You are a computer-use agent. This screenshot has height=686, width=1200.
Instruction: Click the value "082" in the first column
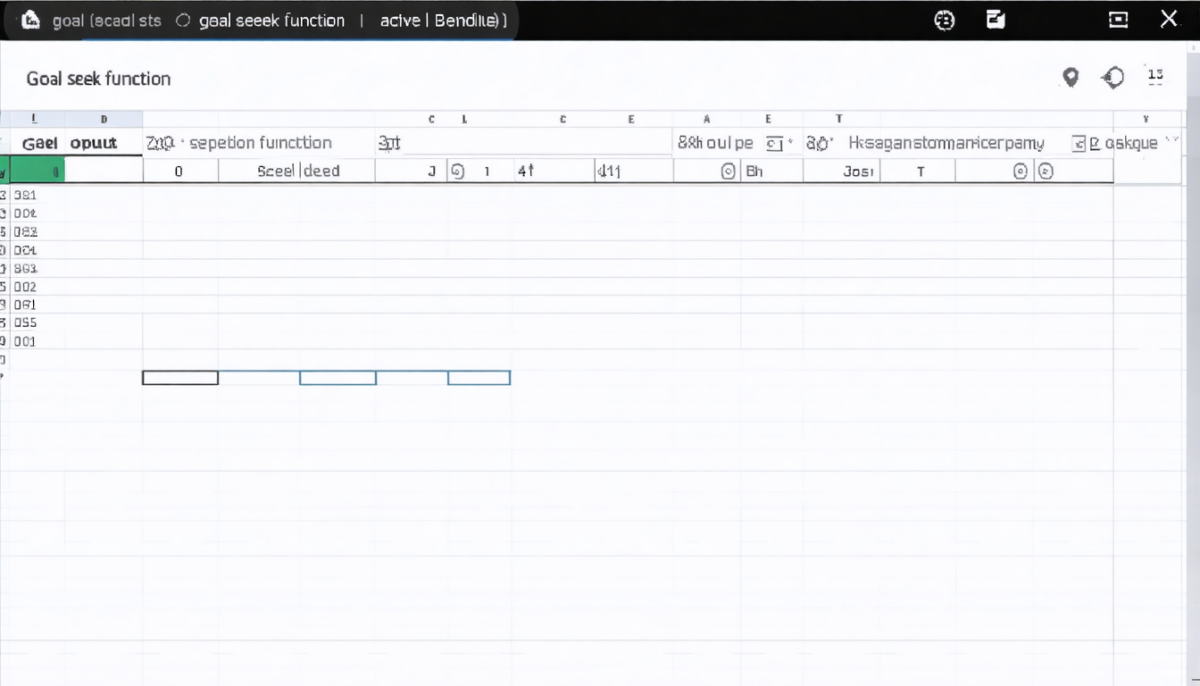[25, 231]
